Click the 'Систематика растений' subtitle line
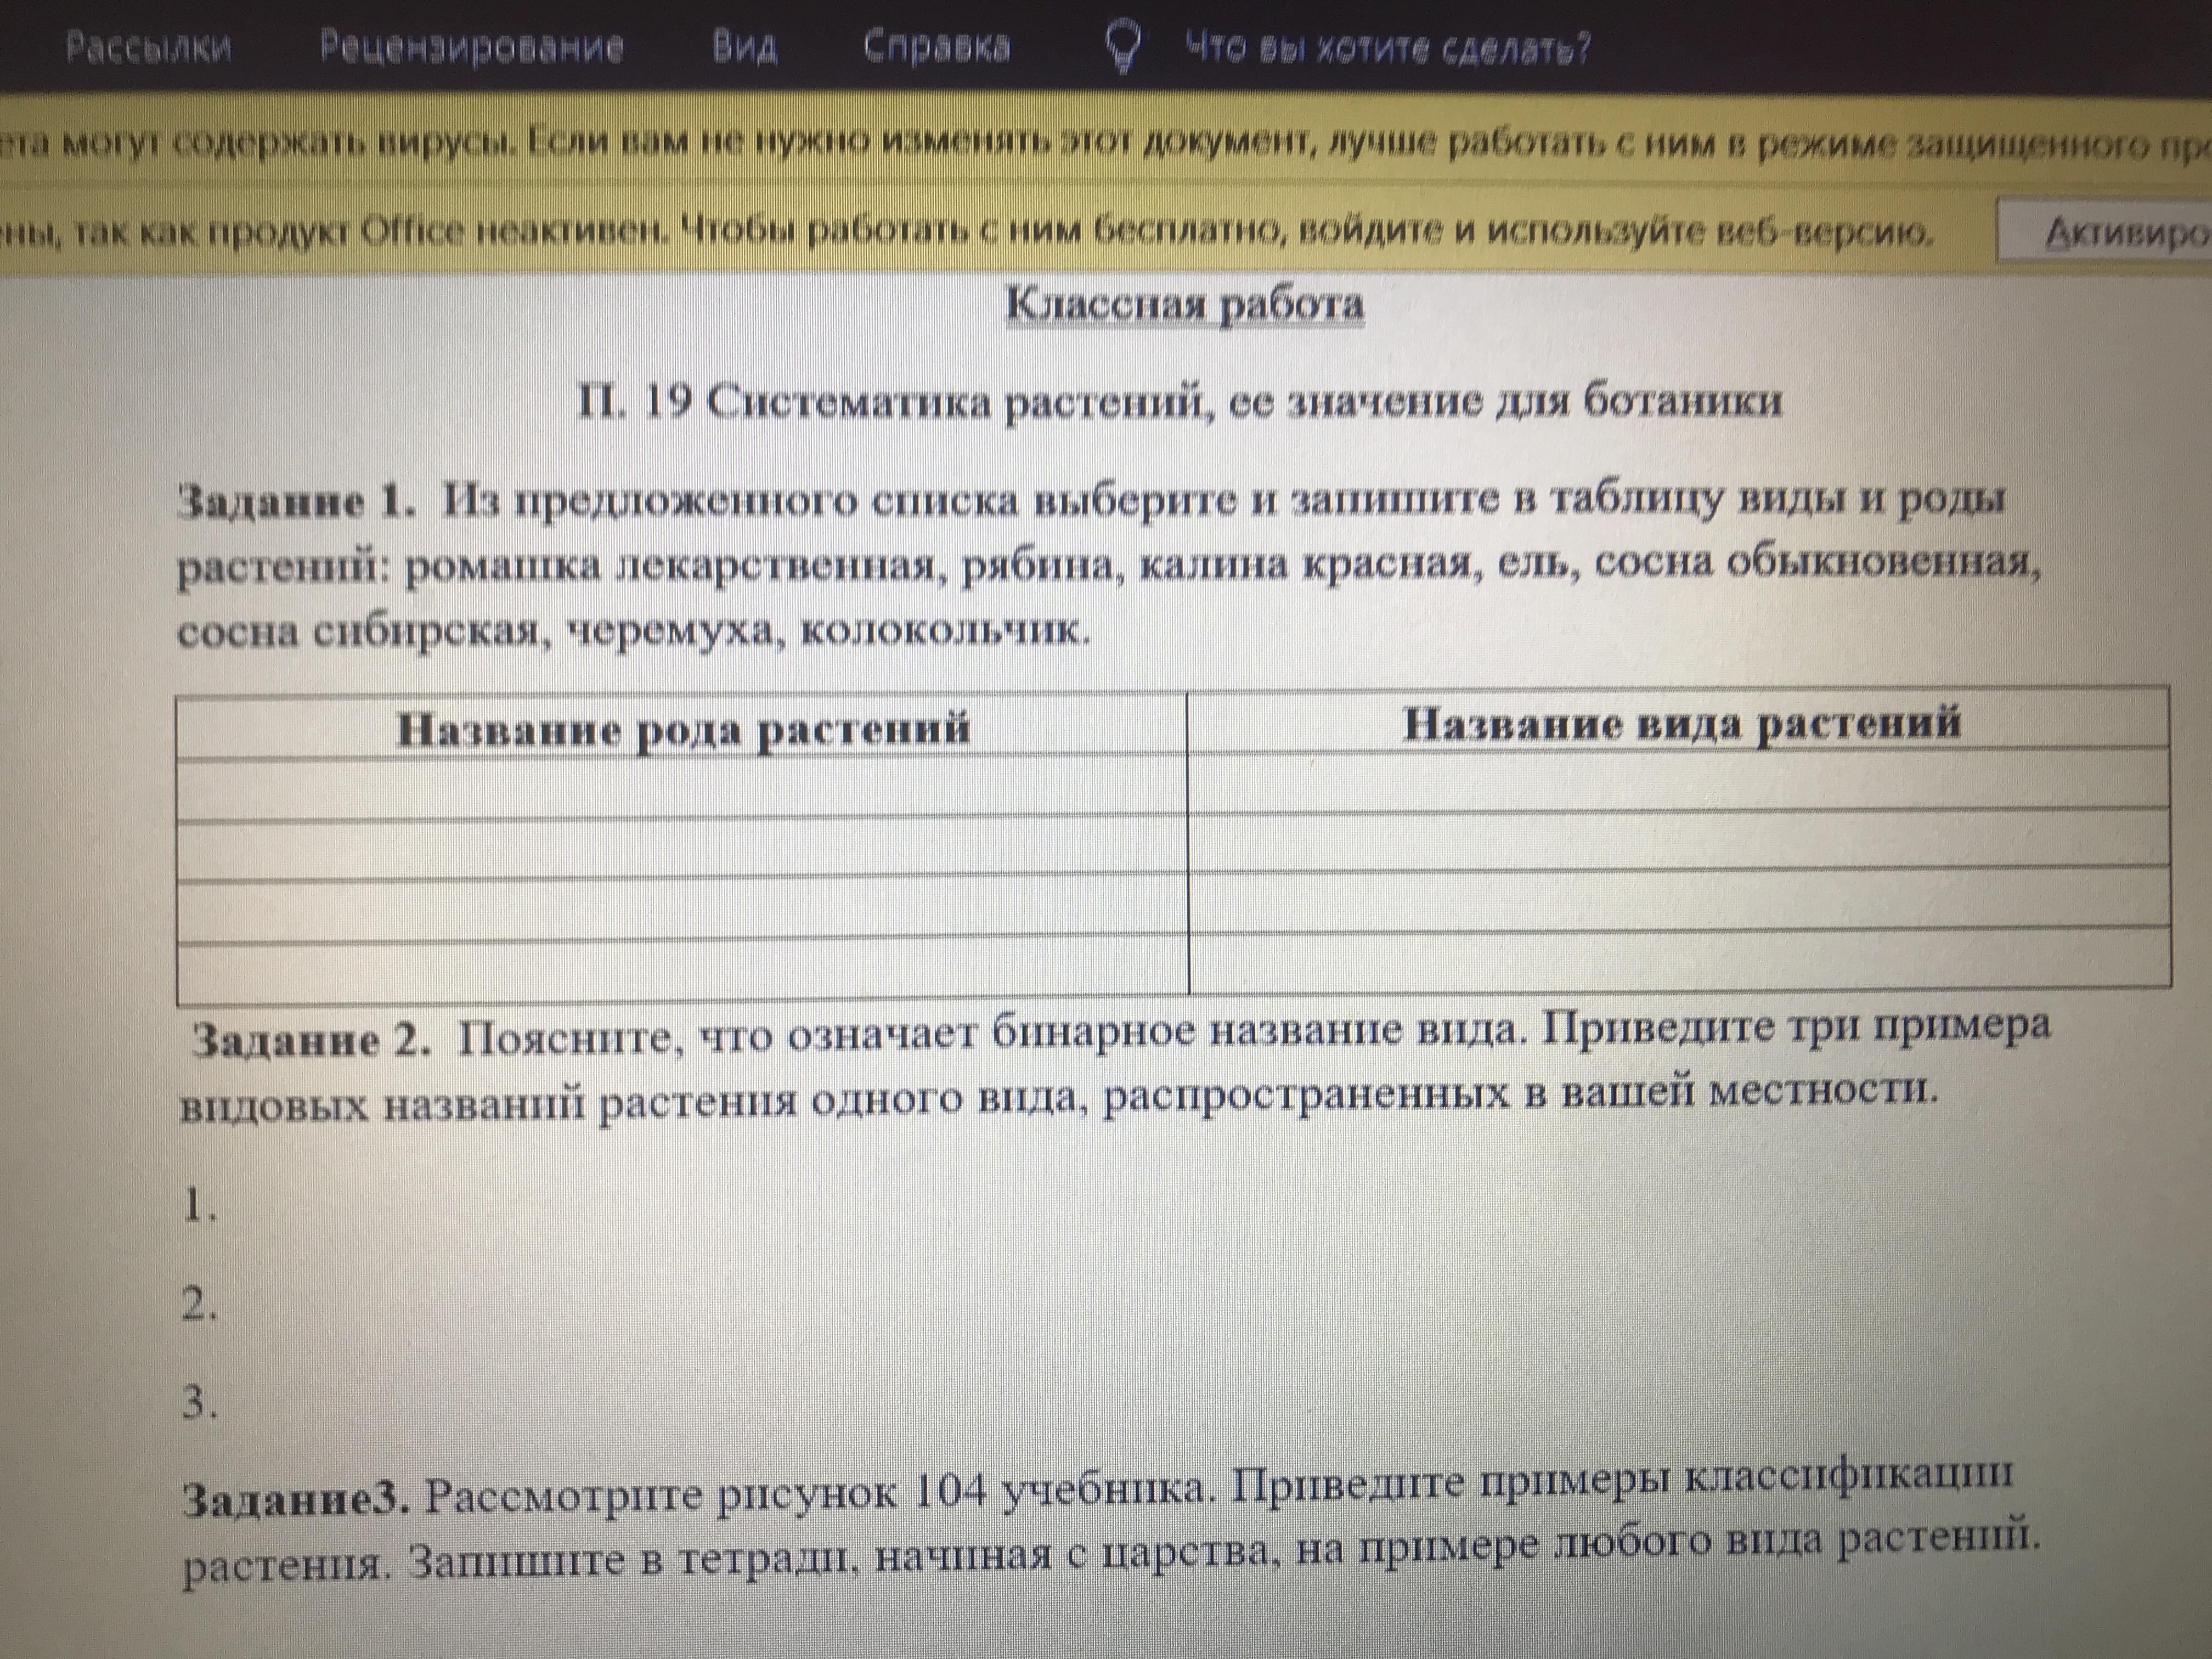 1180,402
